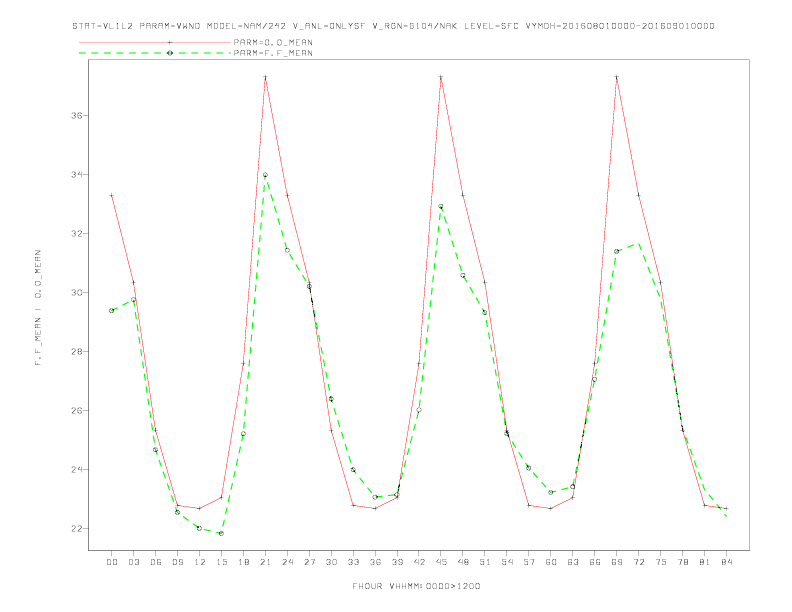792x612 pixels.
Task: Click the x-axis tick label 12
Action: coord(200,562)
